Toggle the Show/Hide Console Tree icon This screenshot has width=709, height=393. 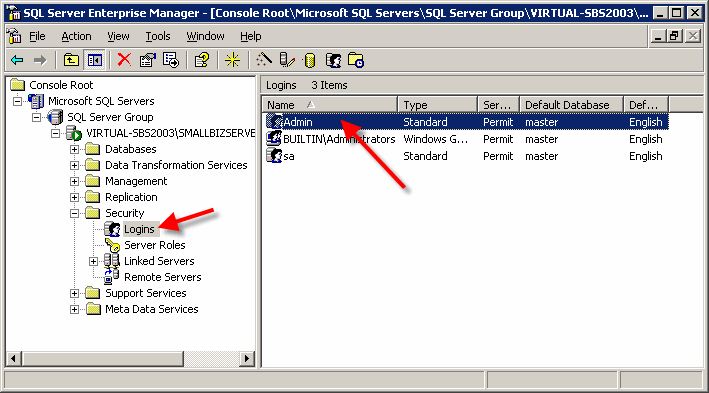coord(95,60)
